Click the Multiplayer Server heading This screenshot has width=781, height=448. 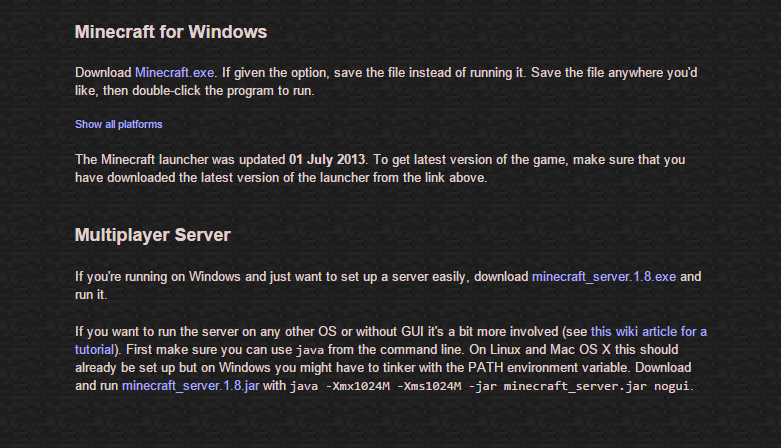click(152, 235)
